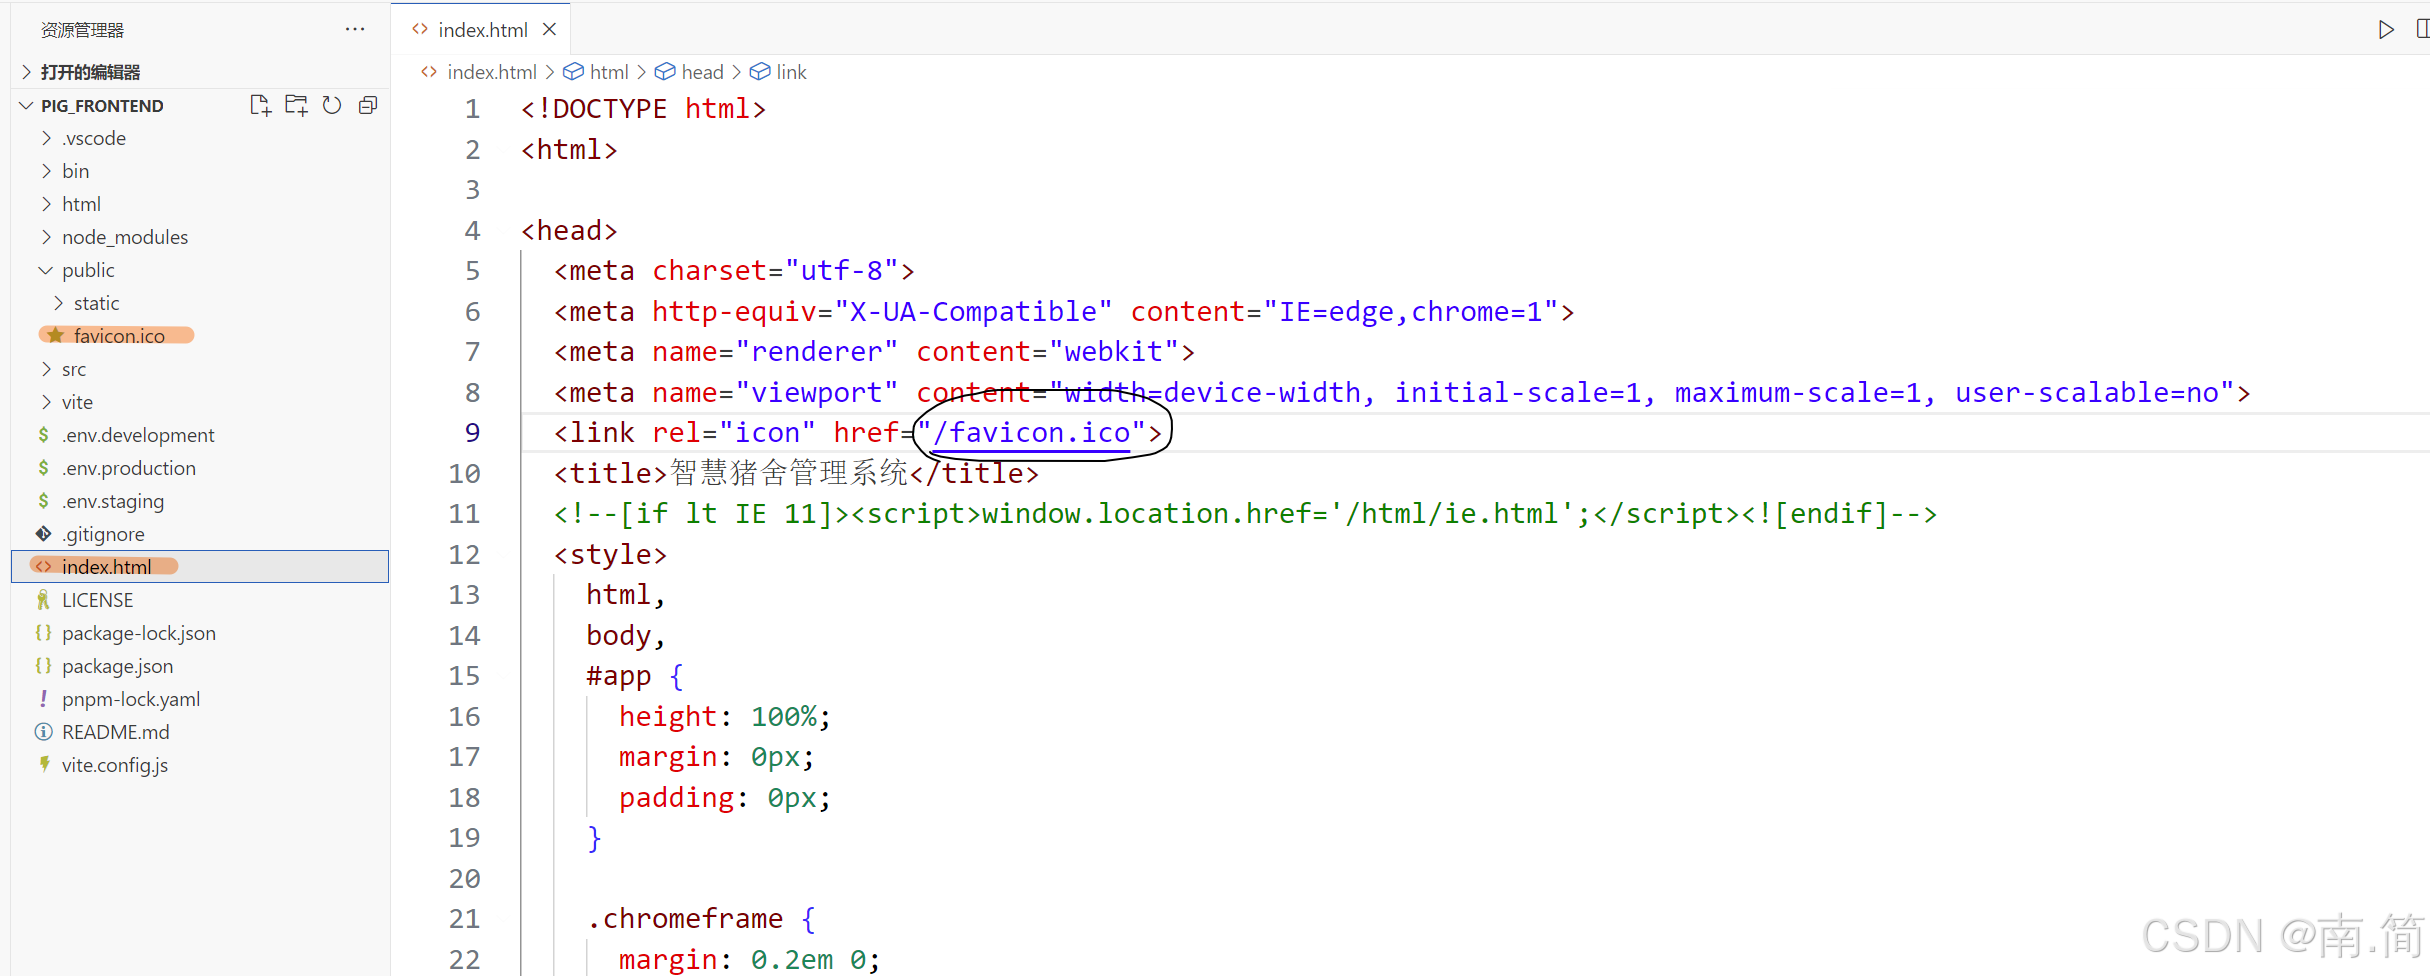The height and width of the screenshot is (976, 2430).
Task: Open vite.config.js in explorer
Action: click(200, 765)
